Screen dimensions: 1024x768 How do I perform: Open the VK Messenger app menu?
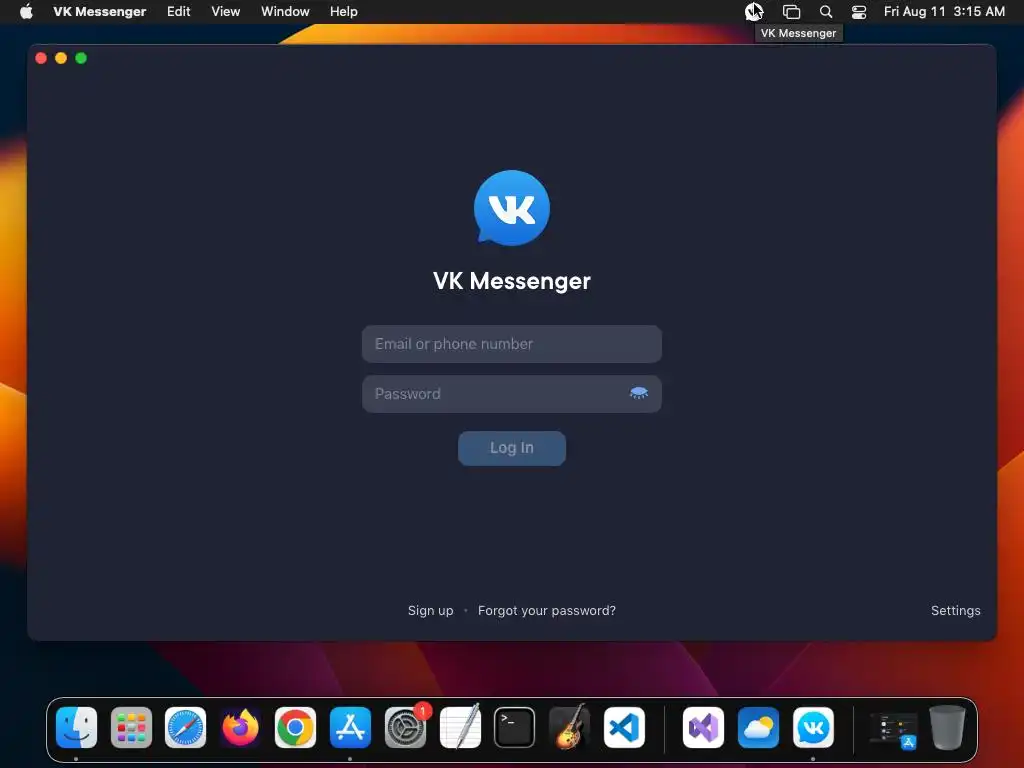point(100,12)
